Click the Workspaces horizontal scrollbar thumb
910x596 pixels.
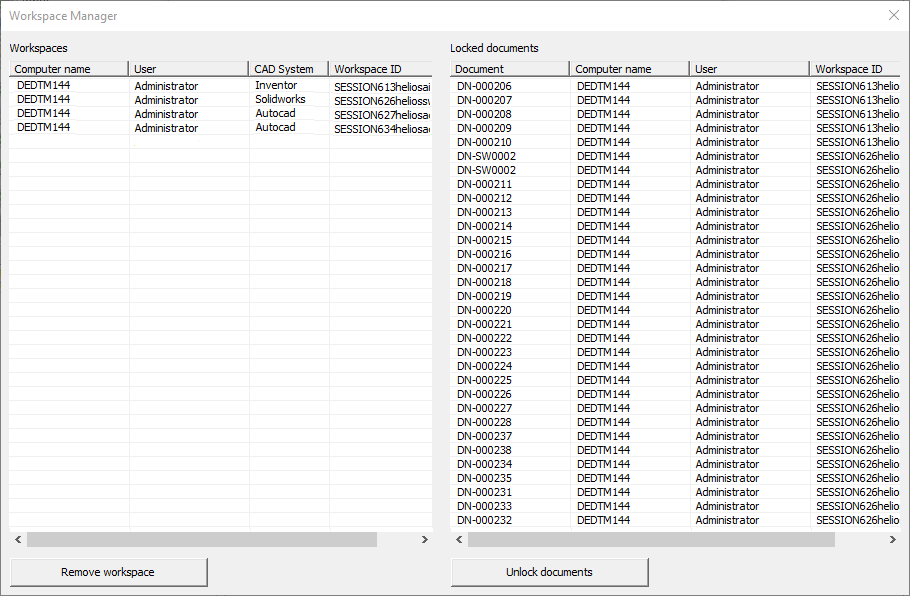[202, 540]
